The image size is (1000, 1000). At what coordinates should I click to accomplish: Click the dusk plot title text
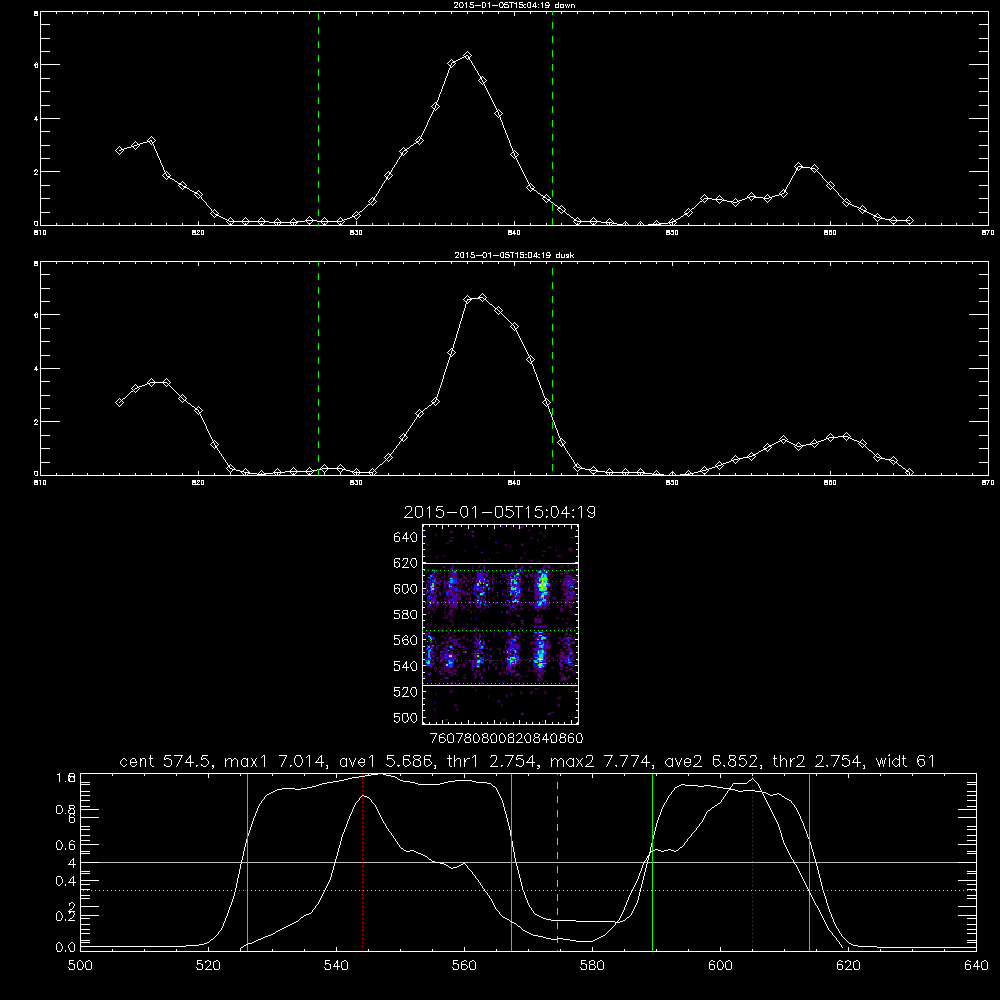514,255
